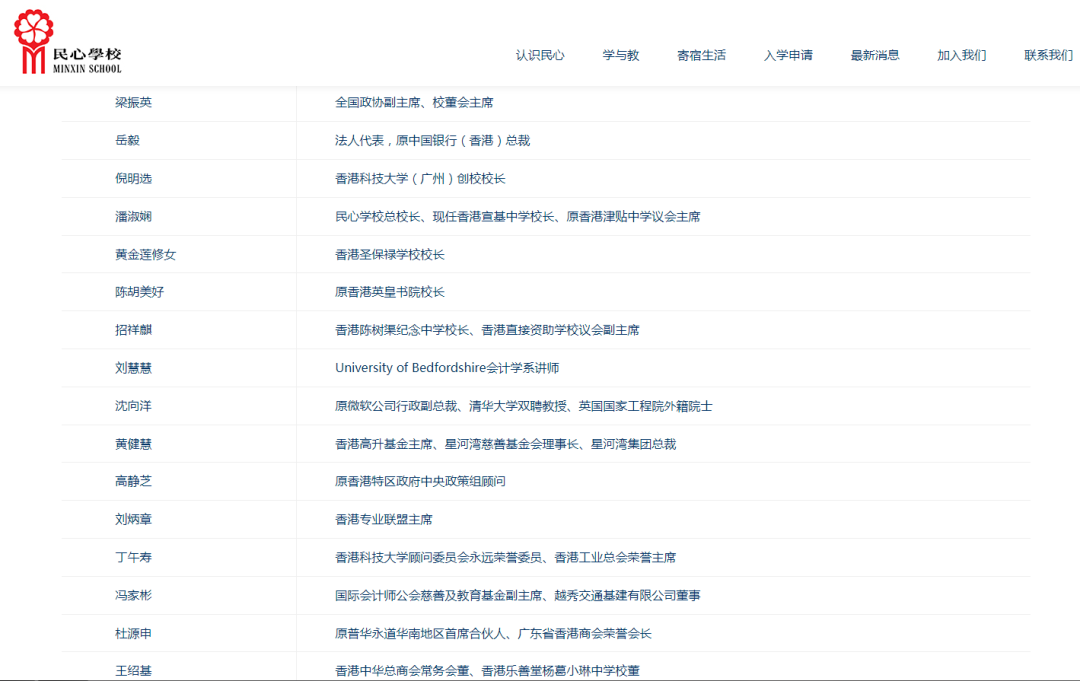Image resolution: width=1080 pixels, height=681 pixels.
Task: Select the name 杜源申
Action: pyautogui.click(x=133, y=633)
